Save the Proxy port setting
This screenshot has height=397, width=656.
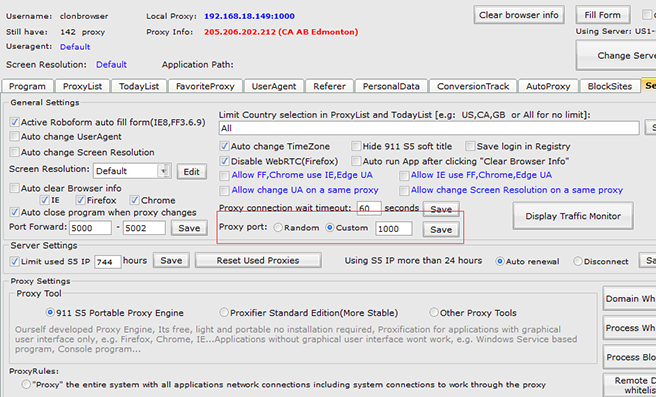[441, 229]
